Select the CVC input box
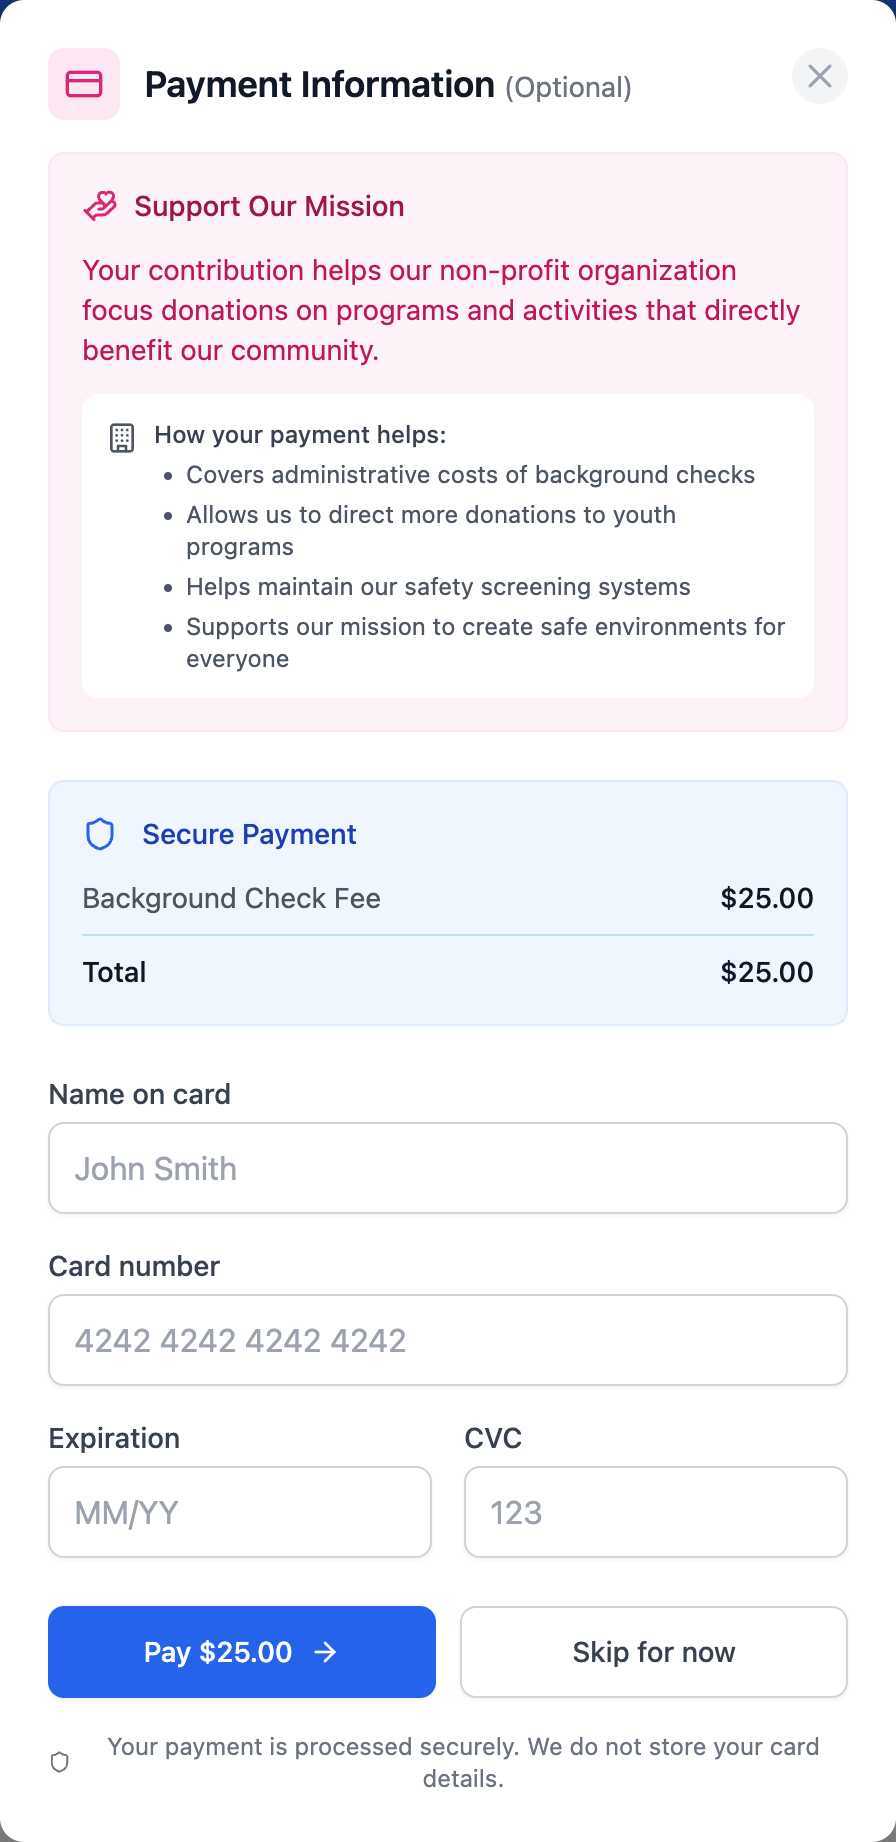896x1842 pixels. coord(655,1512)
